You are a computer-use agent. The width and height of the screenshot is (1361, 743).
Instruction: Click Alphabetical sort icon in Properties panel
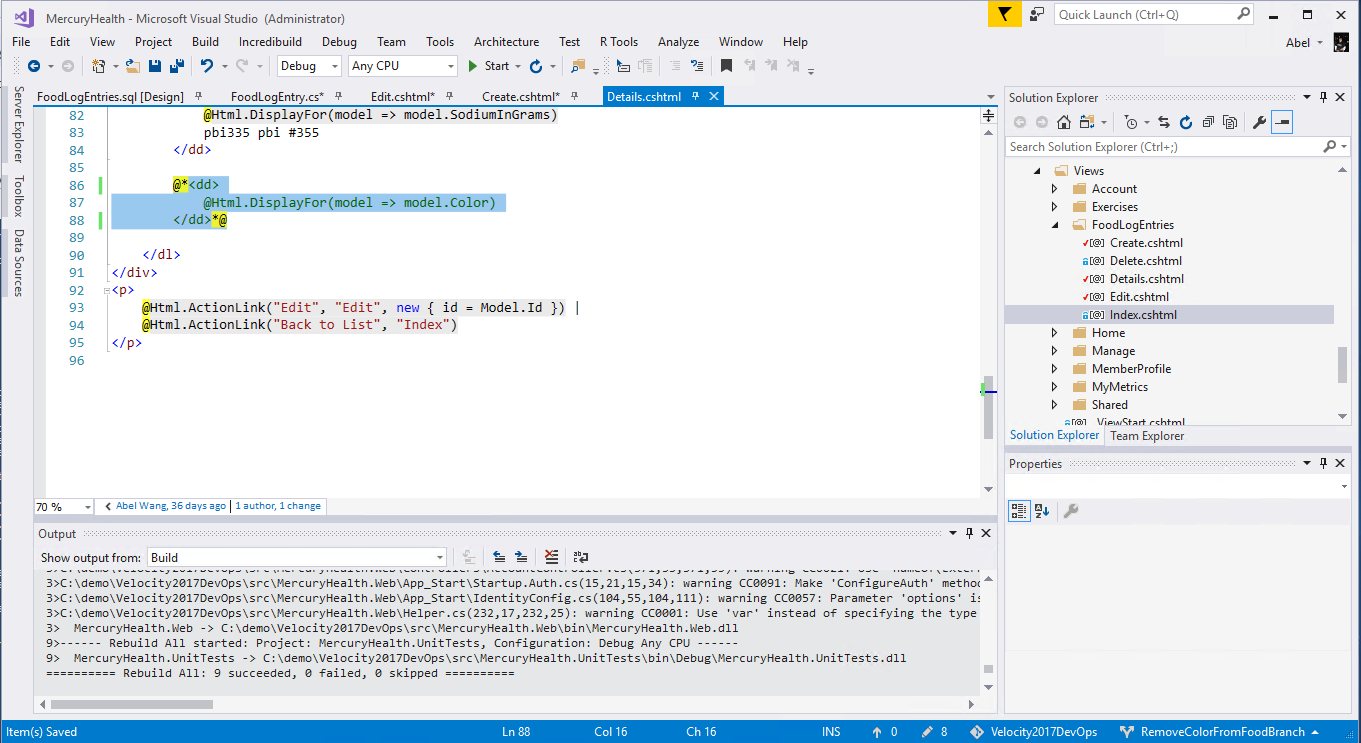pos(1042,511)
